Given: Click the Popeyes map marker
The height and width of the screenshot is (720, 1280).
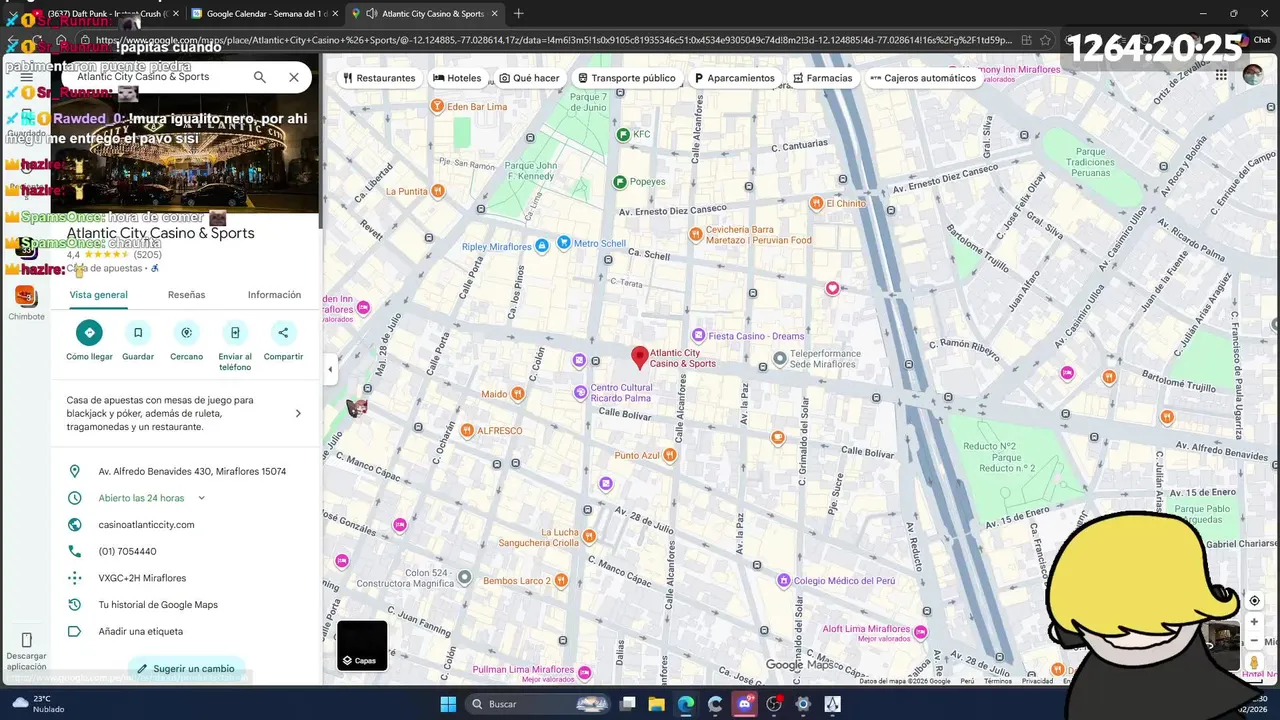Looking at the screenshot, I should pyautogui.click(x=620, y=182).
